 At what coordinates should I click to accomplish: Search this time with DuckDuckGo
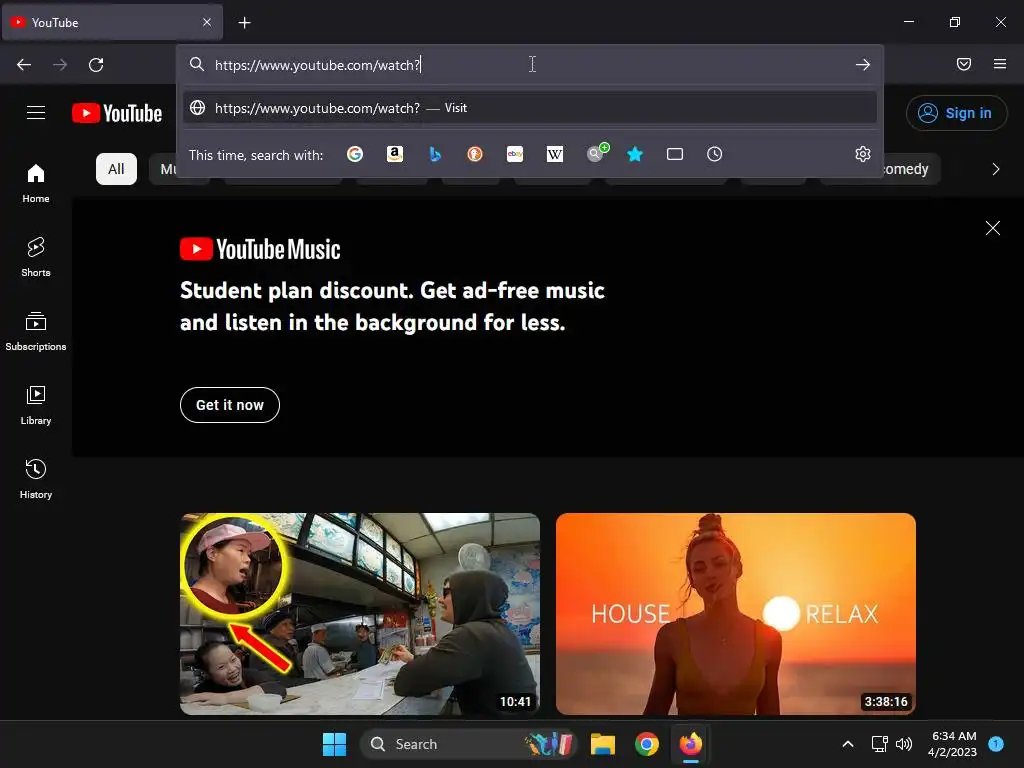click(475, 154)
